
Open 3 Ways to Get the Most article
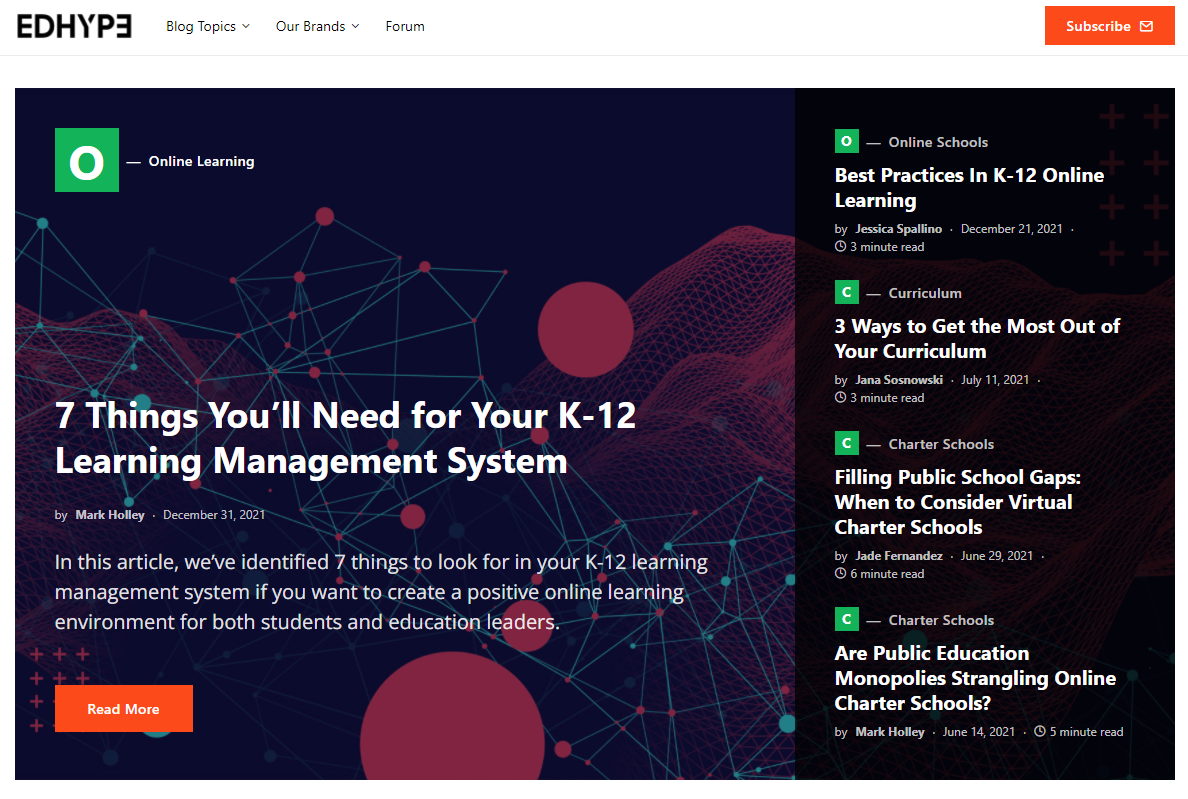click(977, 339)
